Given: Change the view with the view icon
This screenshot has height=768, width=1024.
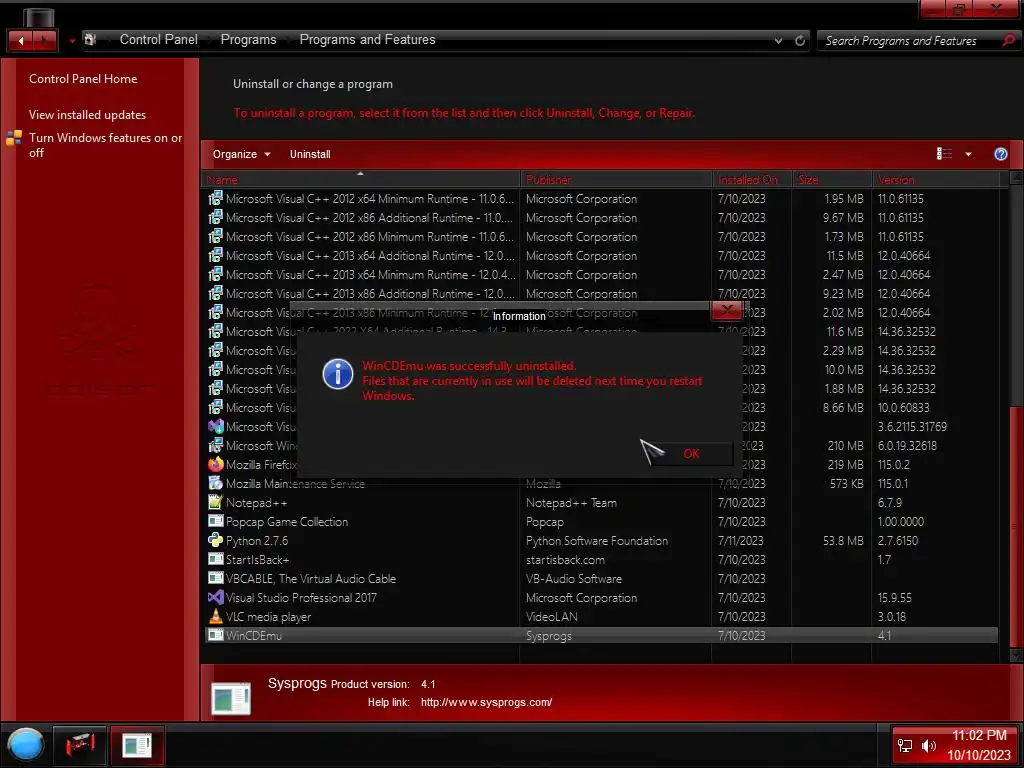Looking at the screenshot, I should coord(944,153).
